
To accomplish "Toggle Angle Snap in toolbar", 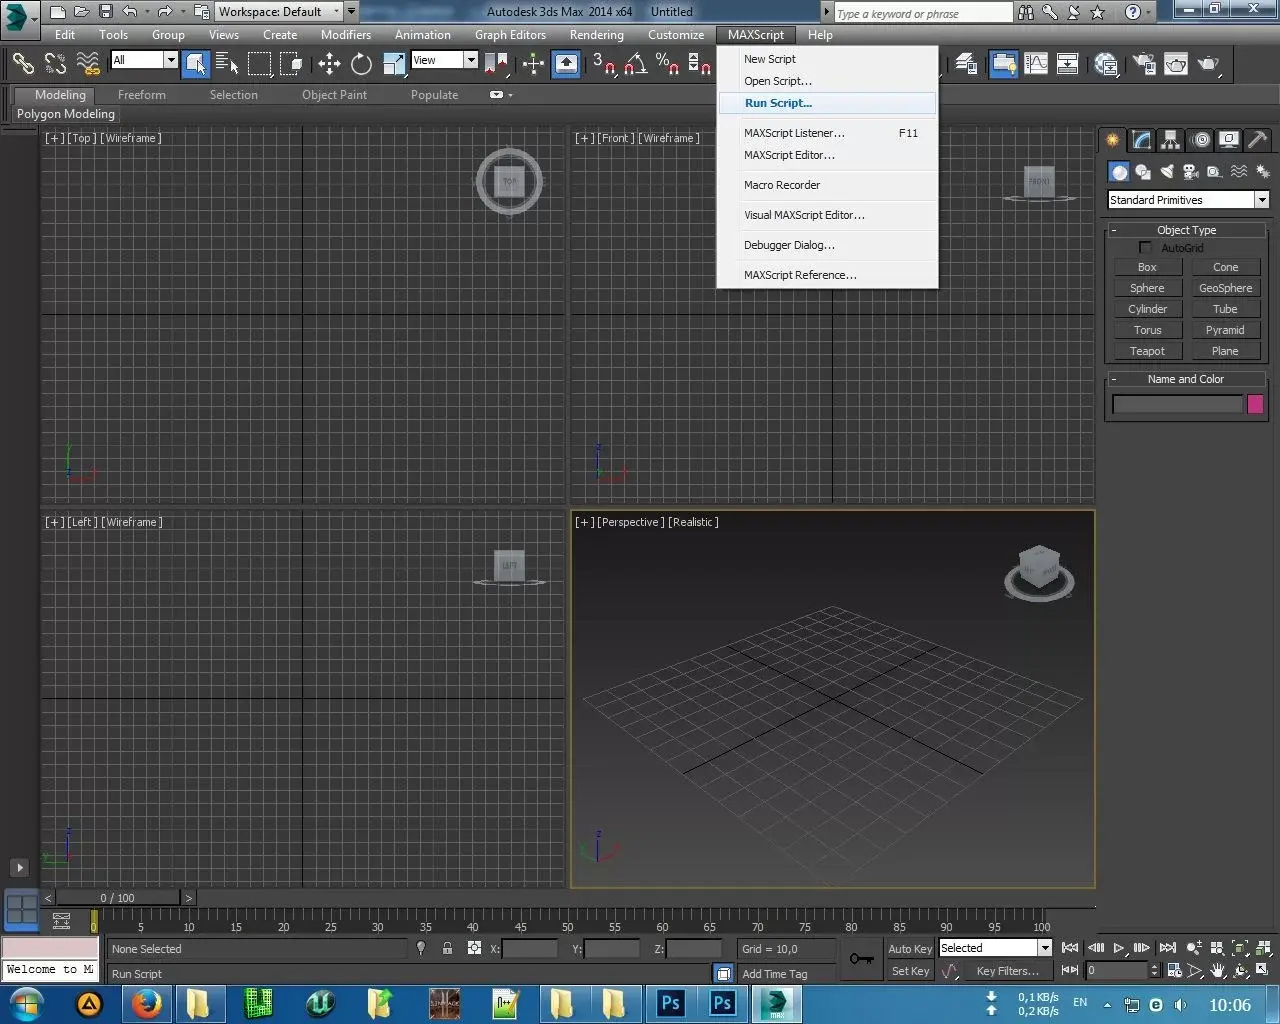I will [635, 64].
